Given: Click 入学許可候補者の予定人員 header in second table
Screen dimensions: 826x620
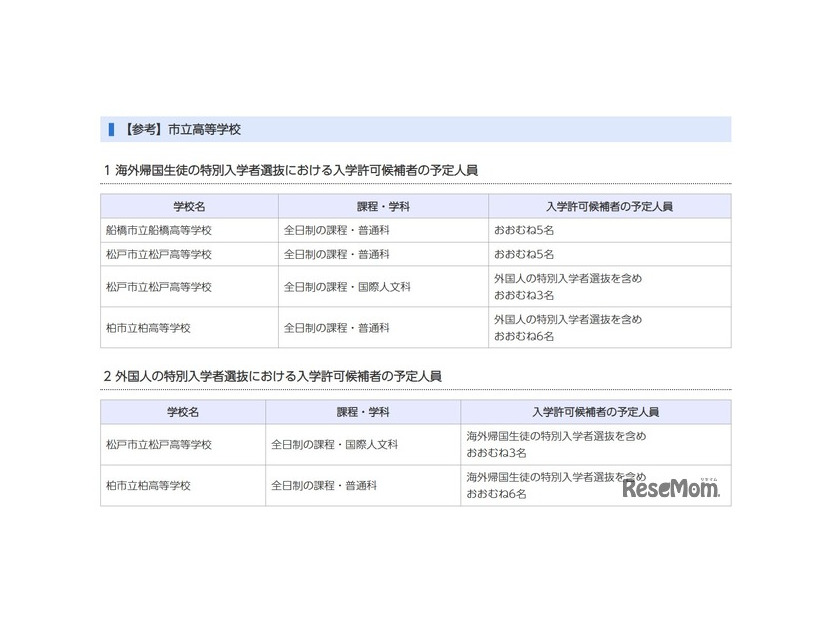Looking at the screenshot, I should pos(596,412).
